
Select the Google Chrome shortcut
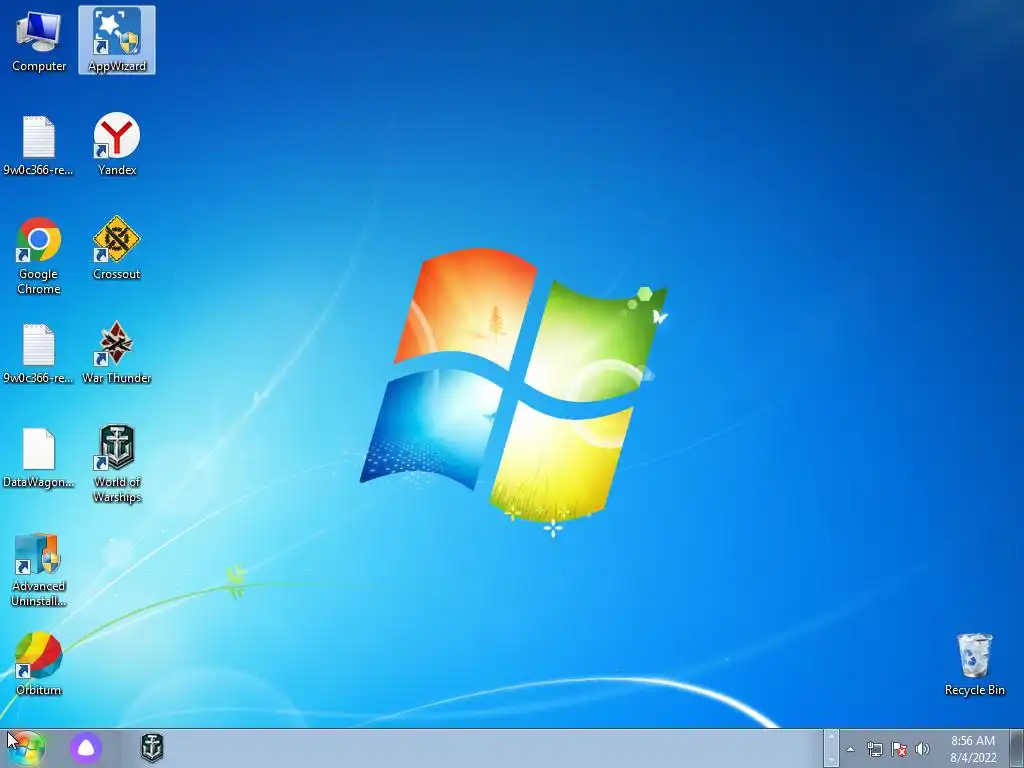pos(39,256)
